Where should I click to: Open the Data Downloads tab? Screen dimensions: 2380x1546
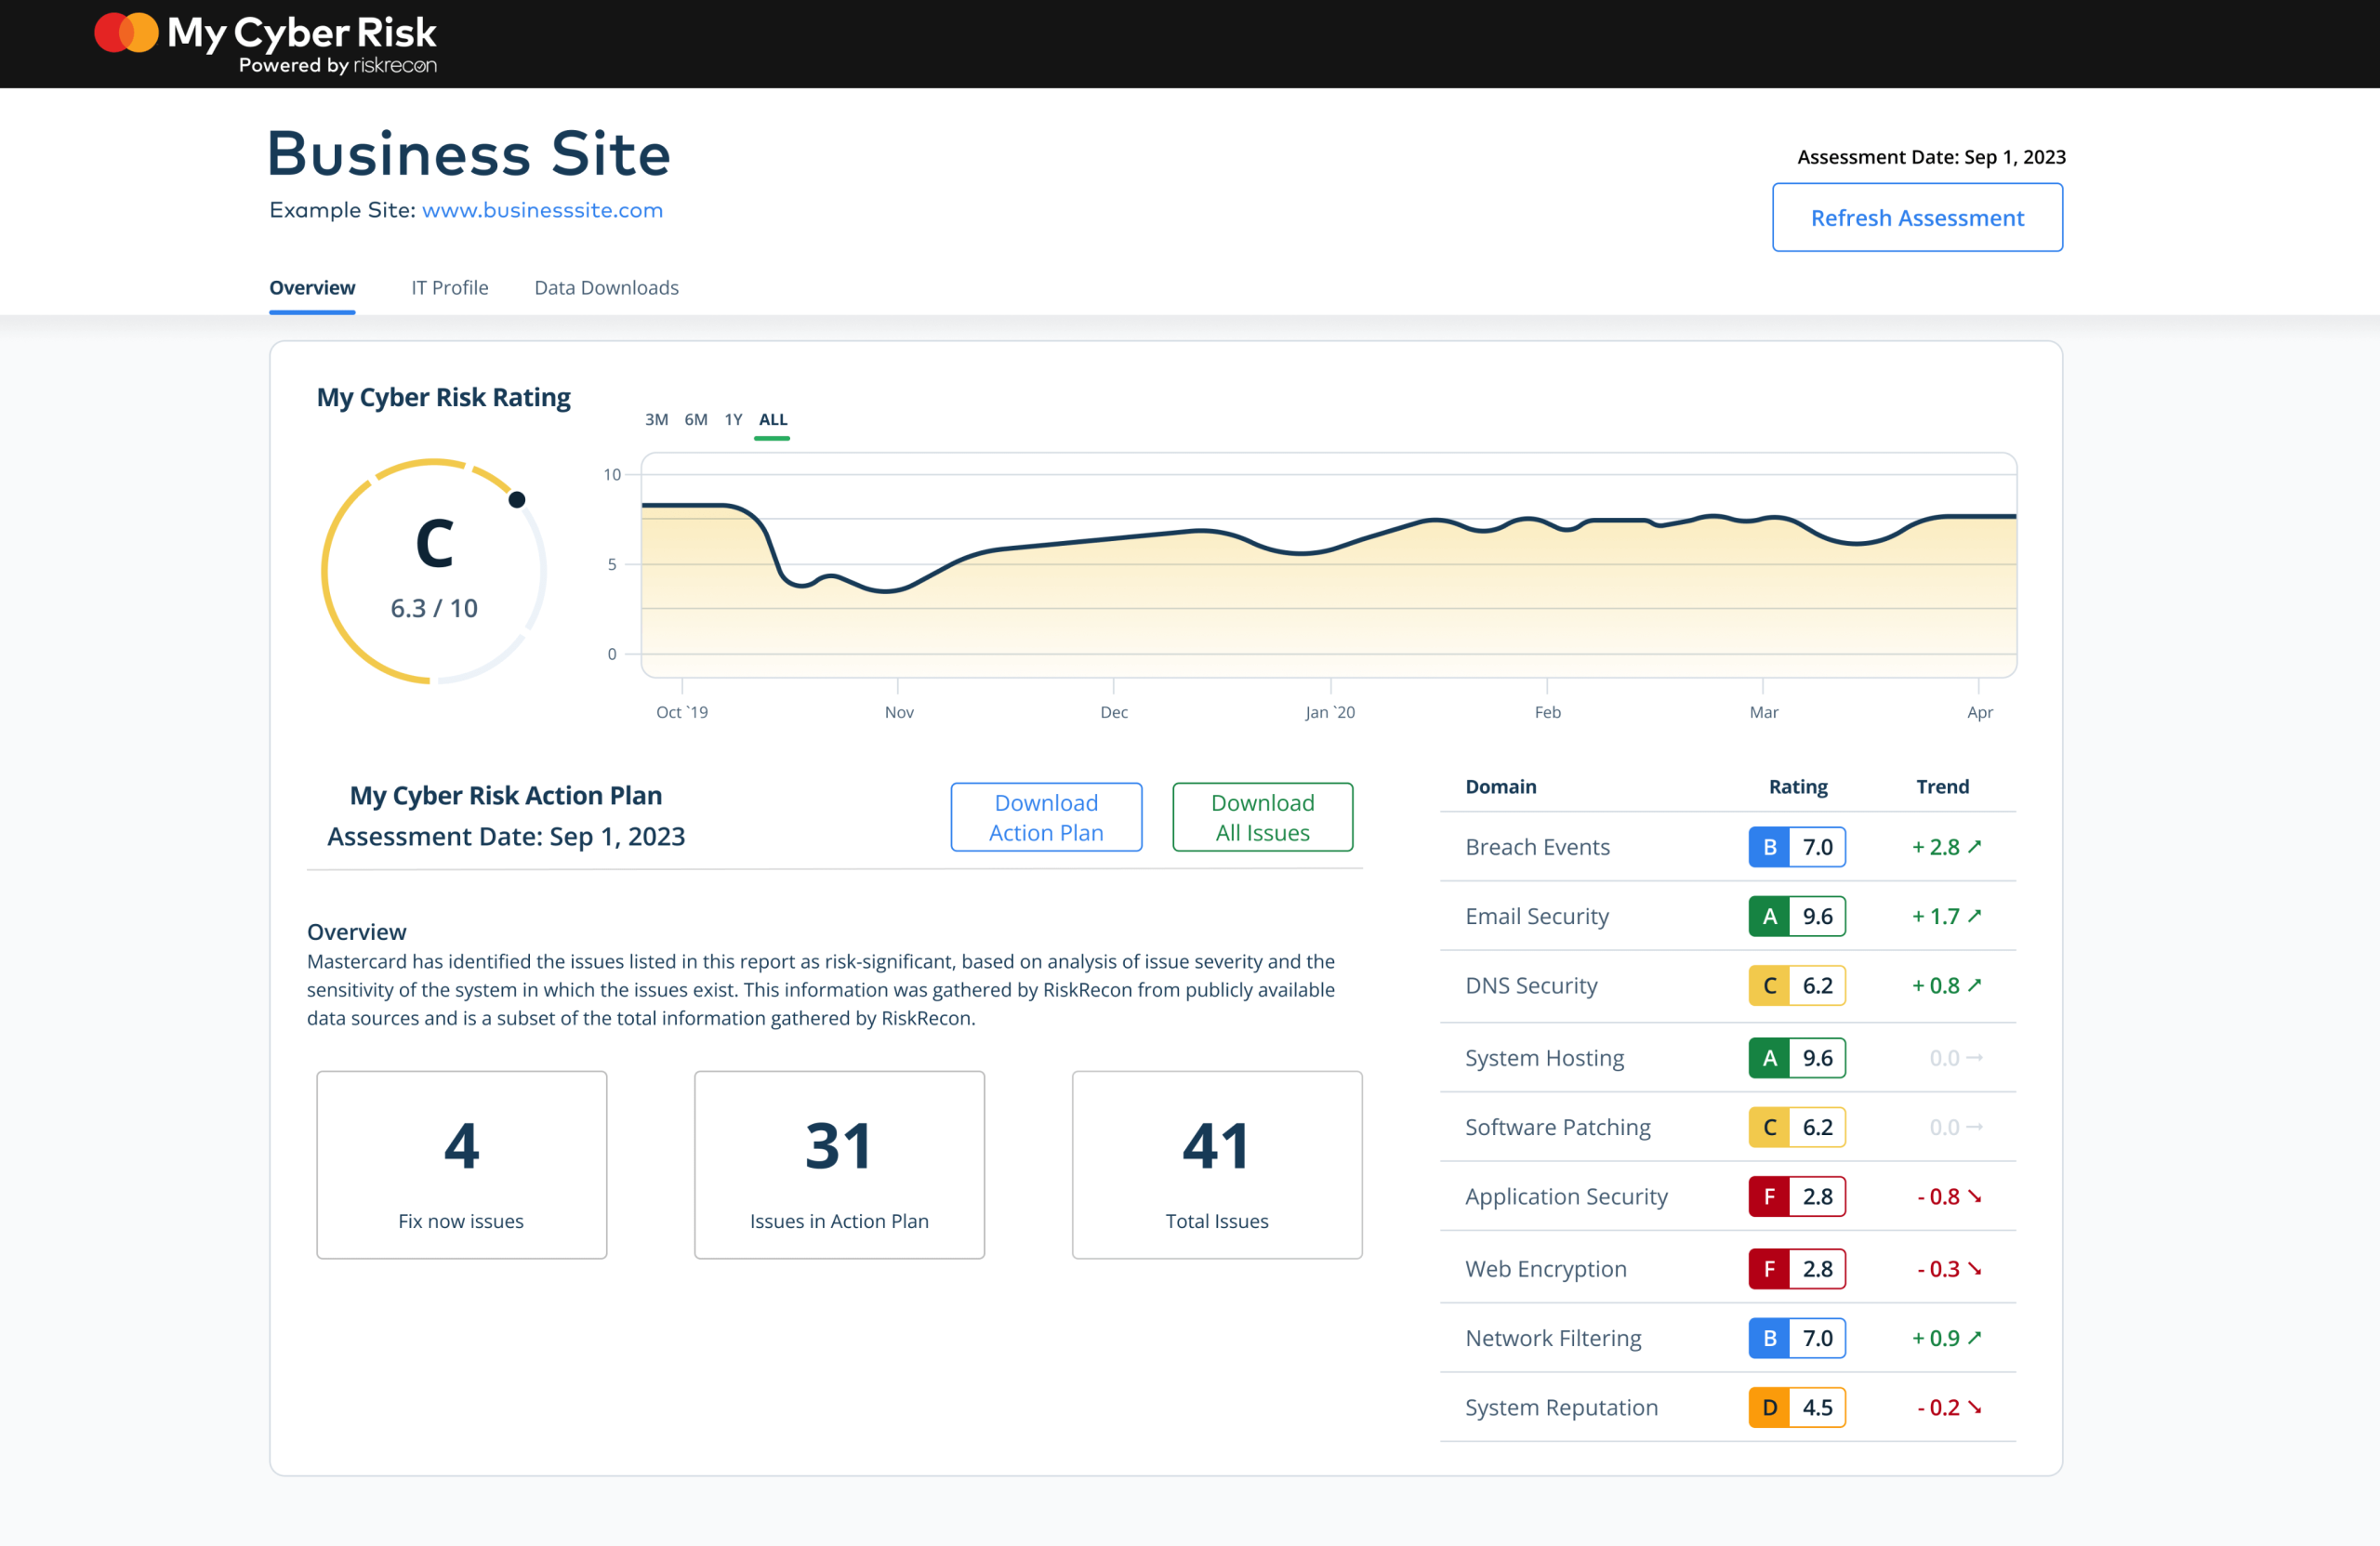click(x=606, y=287)
